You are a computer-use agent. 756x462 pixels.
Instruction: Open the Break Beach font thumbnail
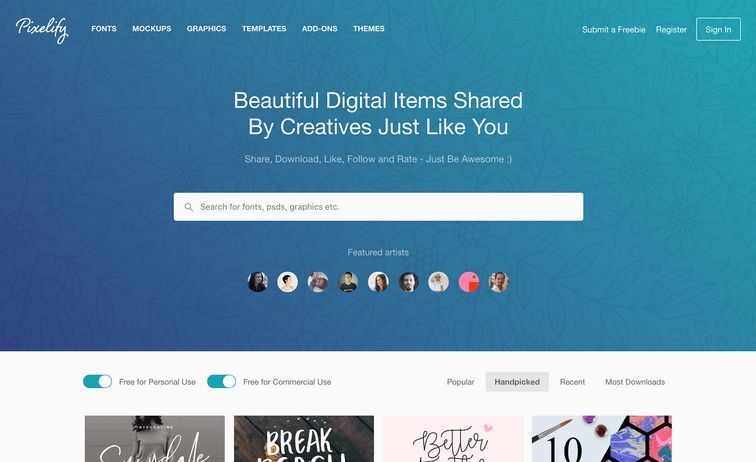(304, 439)
